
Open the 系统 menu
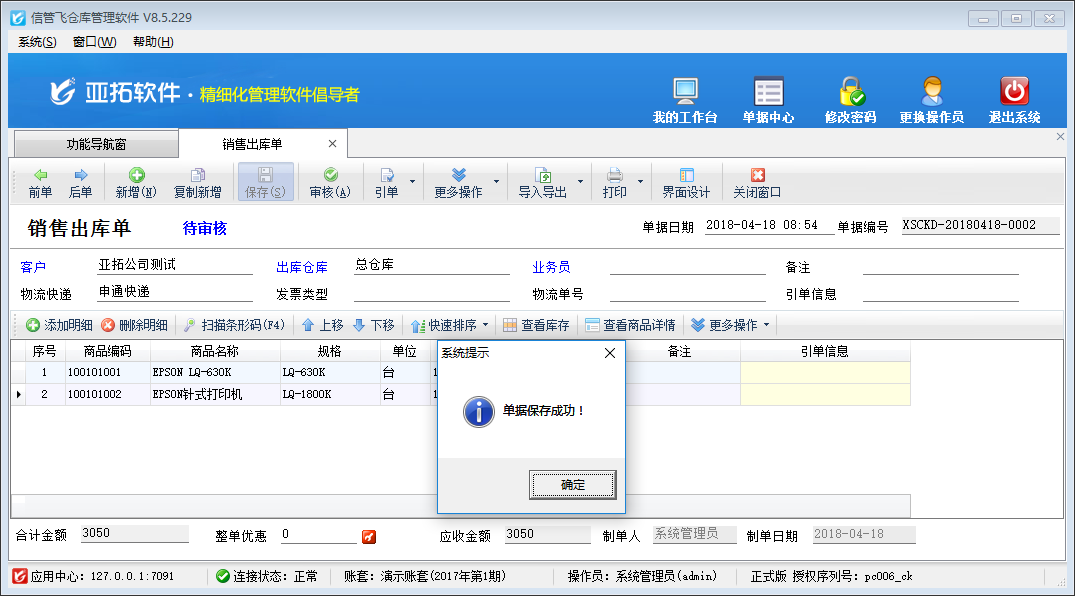click(37, 41)
